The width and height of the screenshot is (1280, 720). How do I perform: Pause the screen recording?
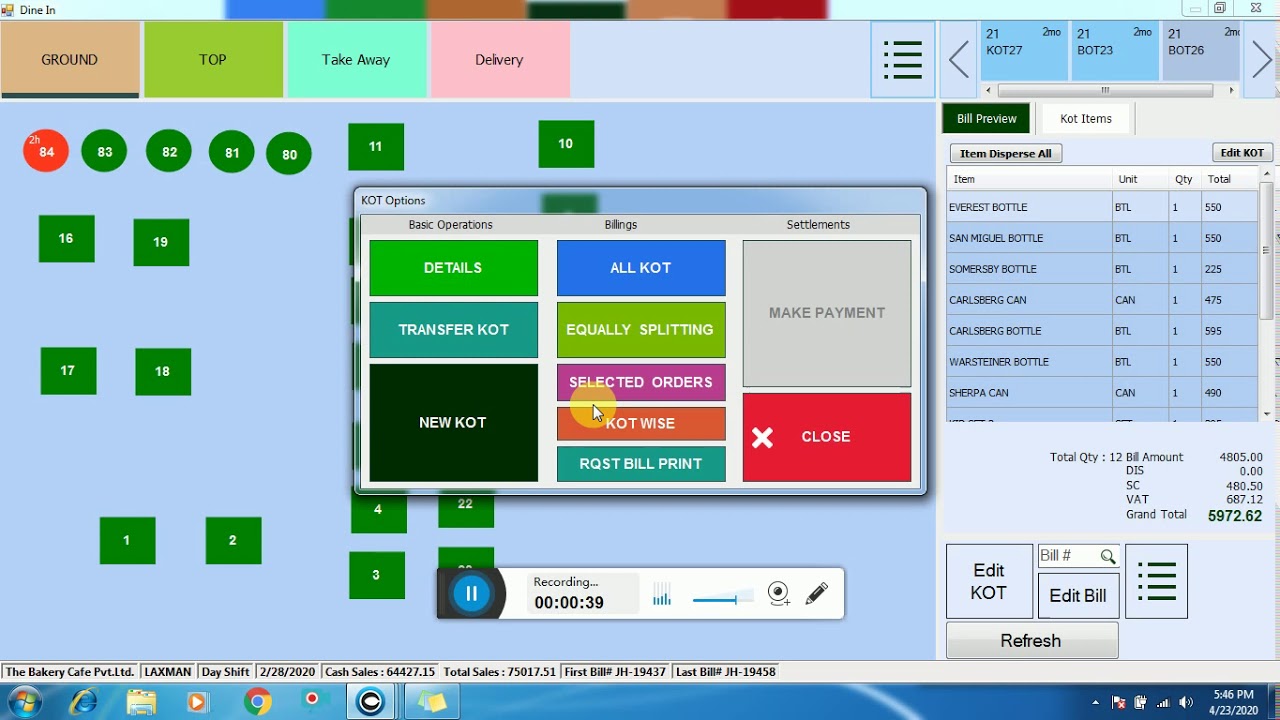click(471, 593)
